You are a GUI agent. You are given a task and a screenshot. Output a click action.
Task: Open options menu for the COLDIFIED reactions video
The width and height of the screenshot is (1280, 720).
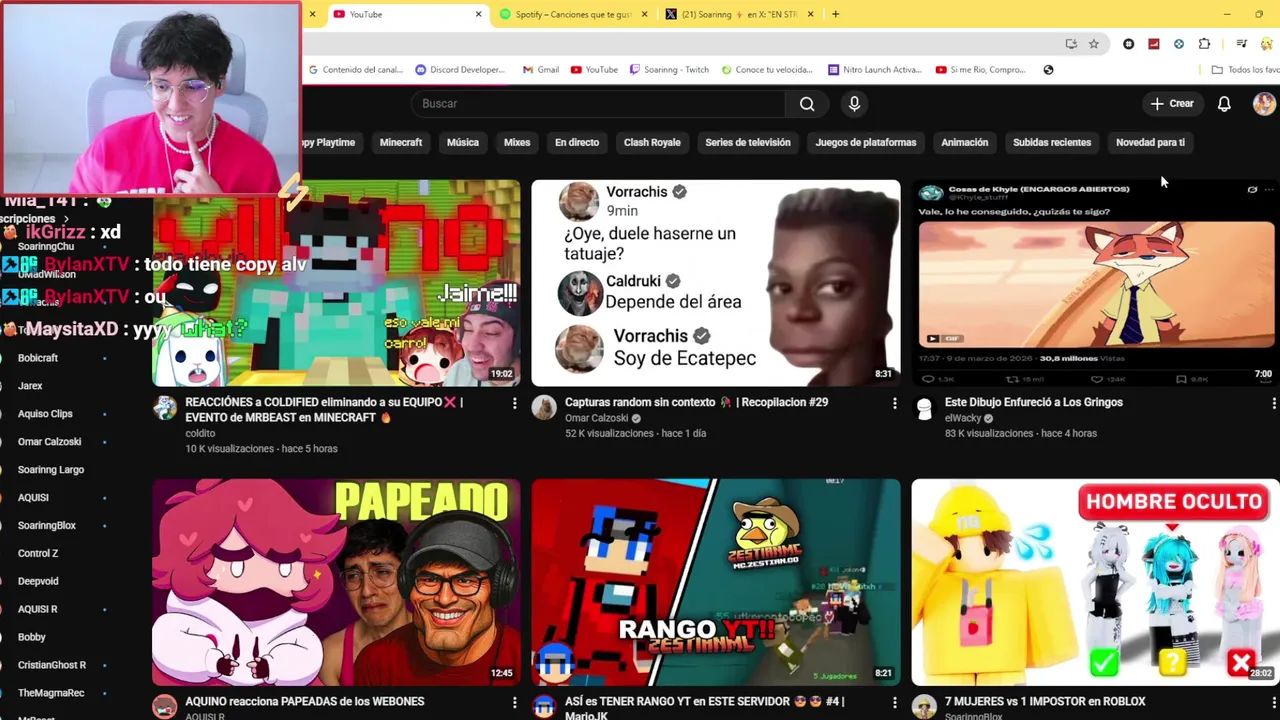[x=515, y=403]
